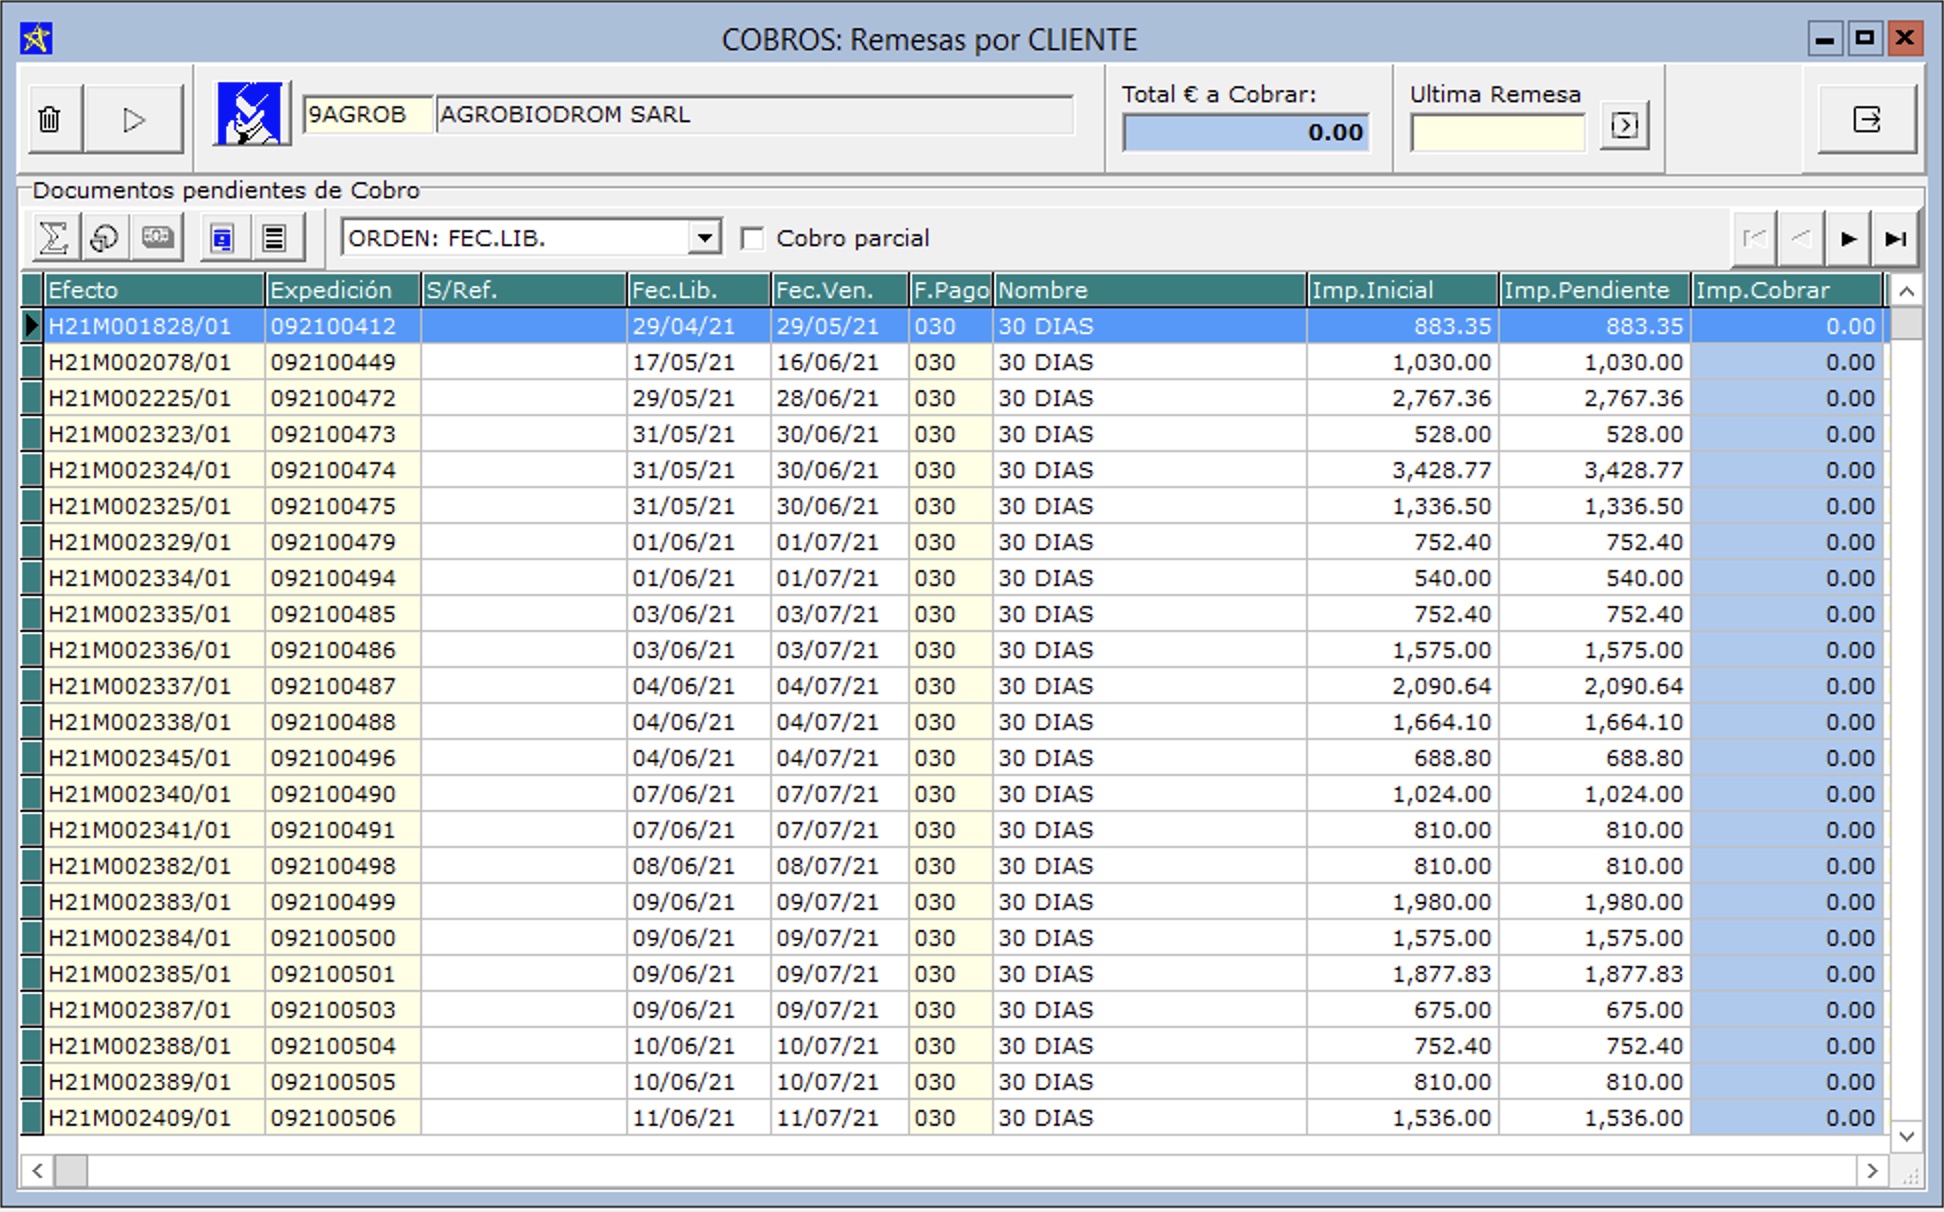Click the Ultima Remesa input field
This screenshot has width=1944, height=1212.
1497,132
